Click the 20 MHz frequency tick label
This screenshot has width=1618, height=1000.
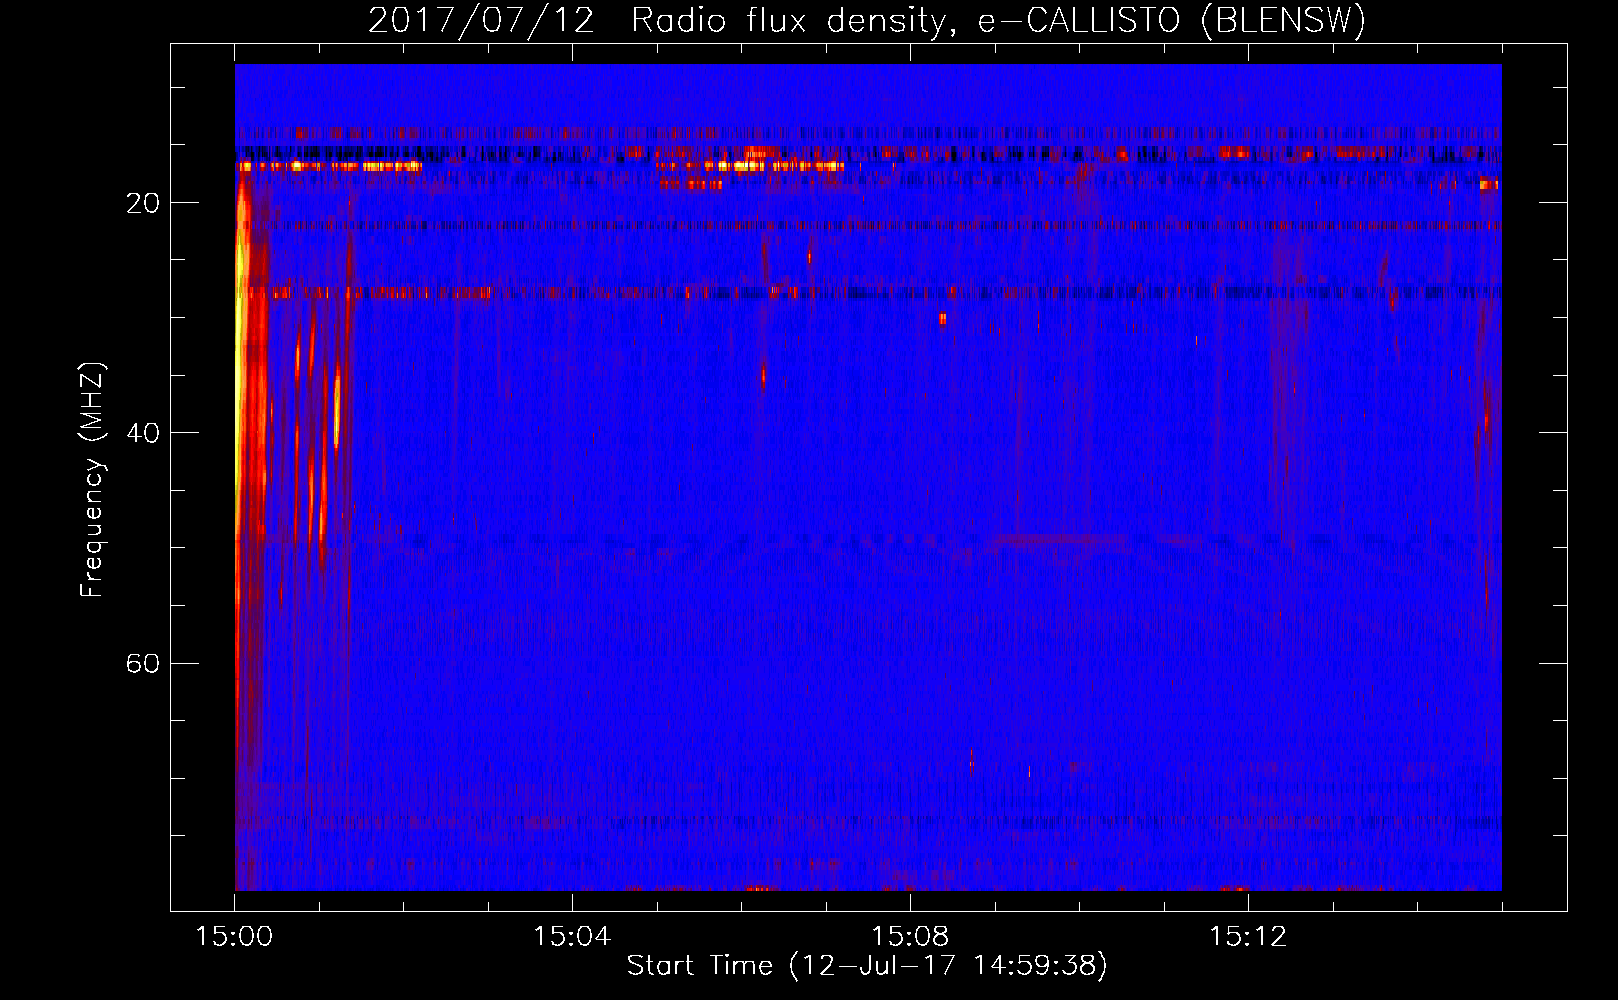pos(143,203)
